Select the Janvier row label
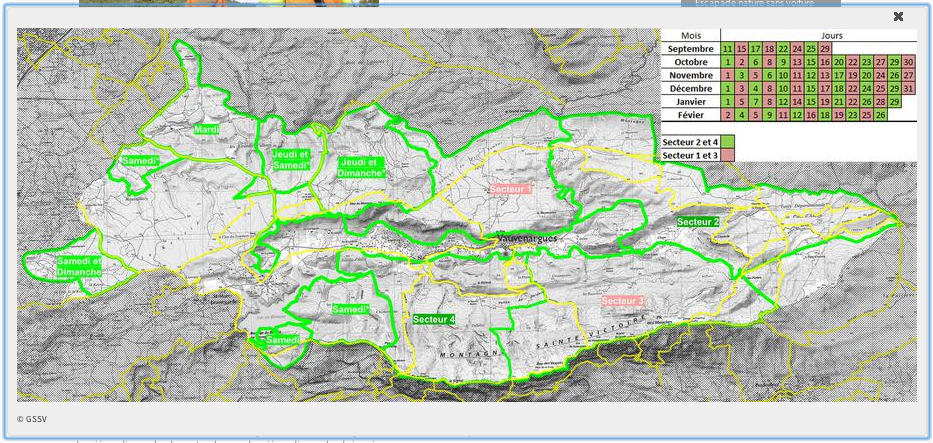This screenshot has width=933, height=443. [691, 102]
